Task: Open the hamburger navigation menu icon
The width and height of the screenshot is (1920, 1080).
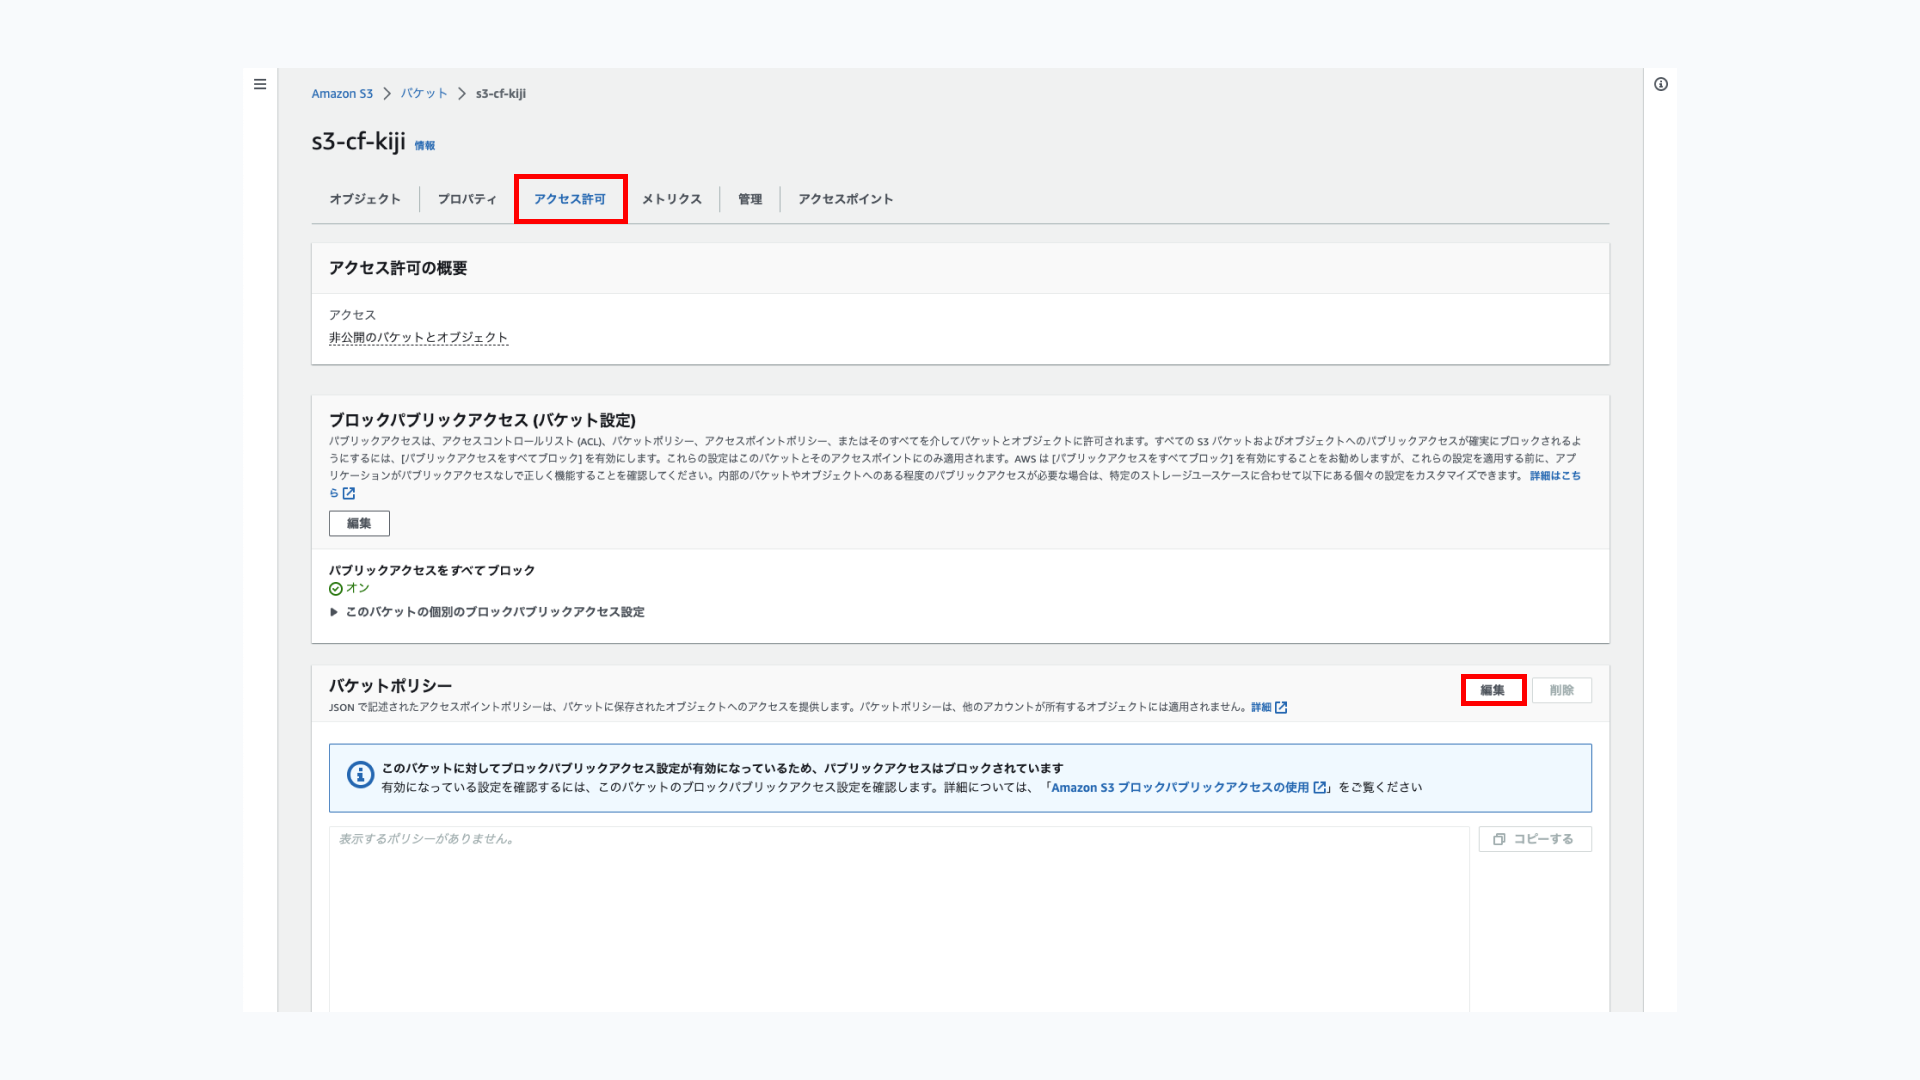Action: [x=260, y=84]
